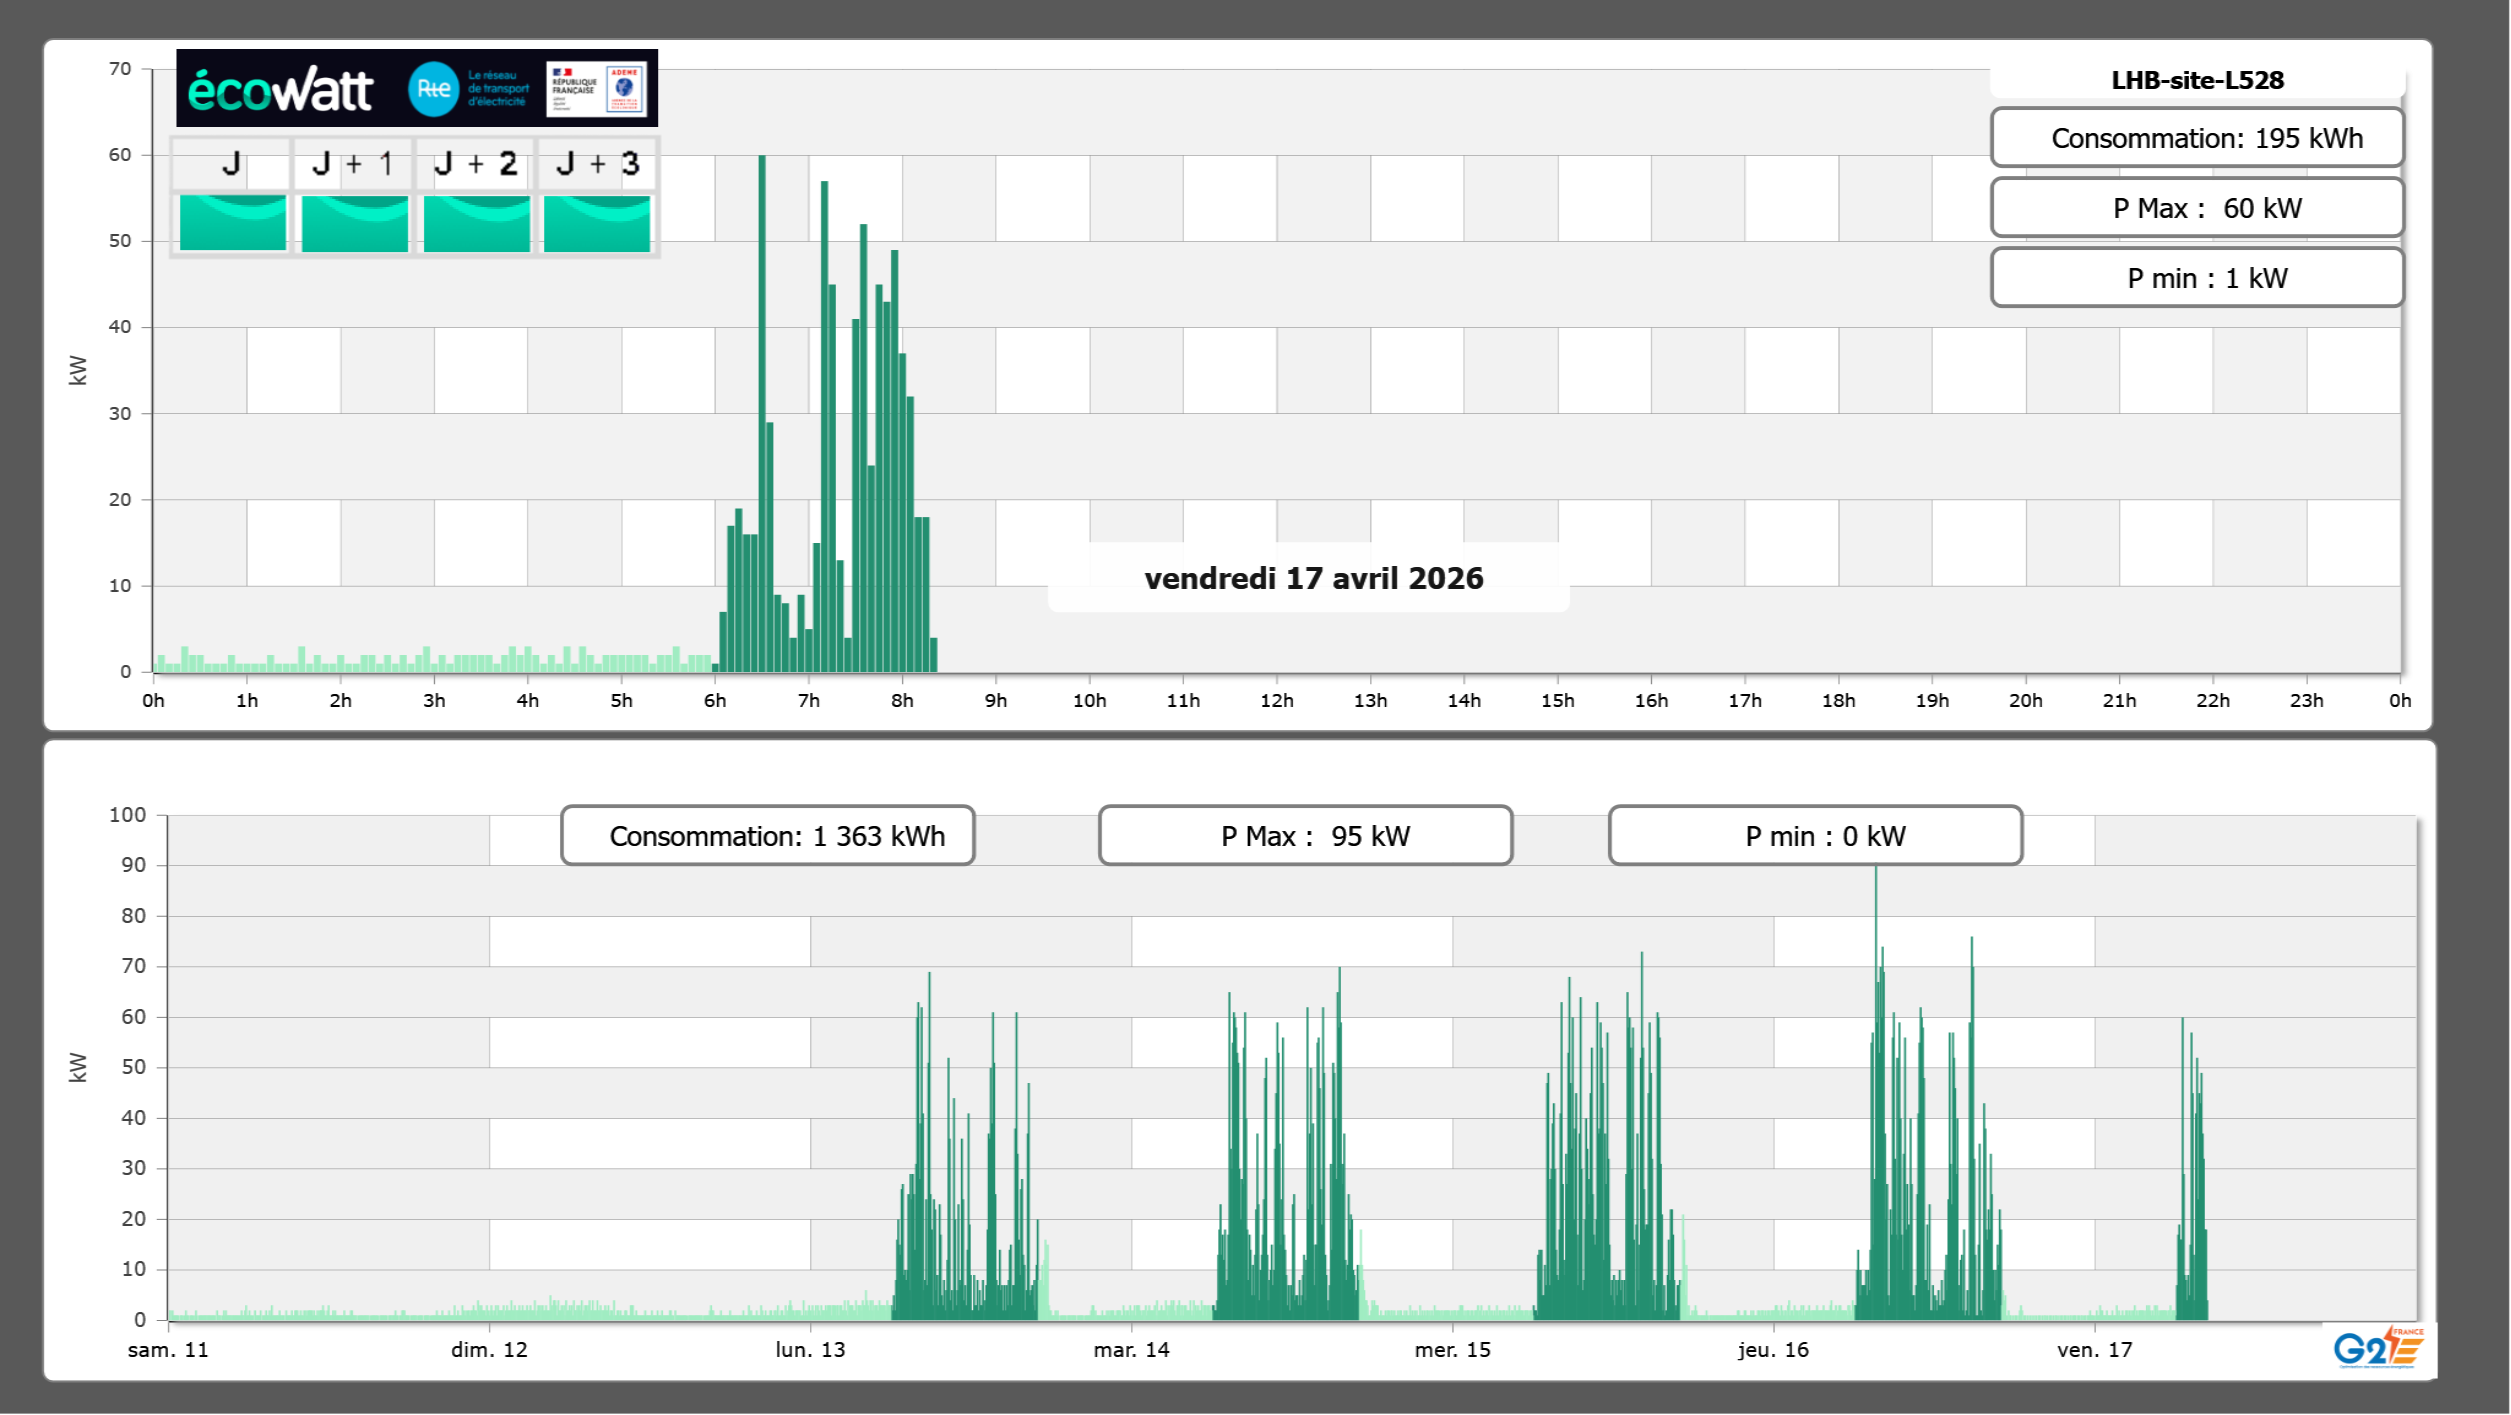Click the P Max : 60 kW box
2511x1415 pixels.
(2197, 208)
